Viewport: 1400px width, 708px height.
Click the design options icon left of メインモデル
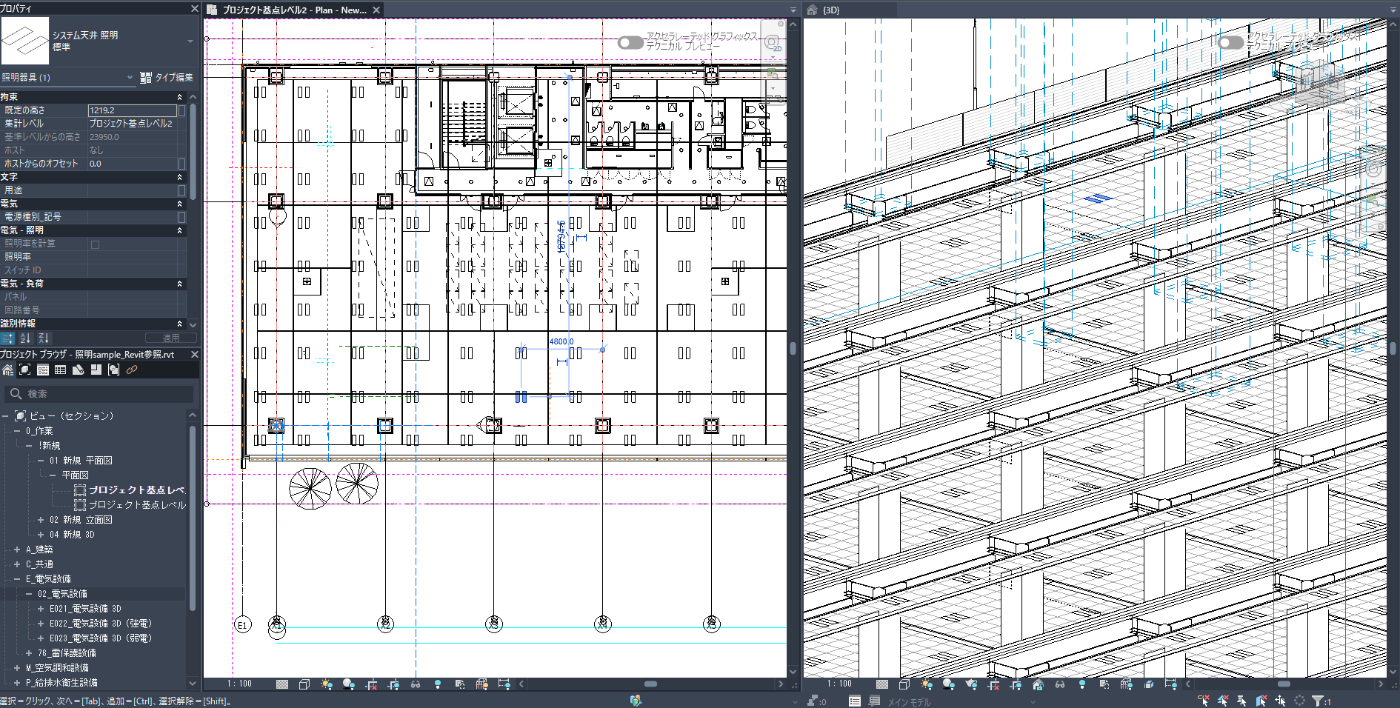854,701
